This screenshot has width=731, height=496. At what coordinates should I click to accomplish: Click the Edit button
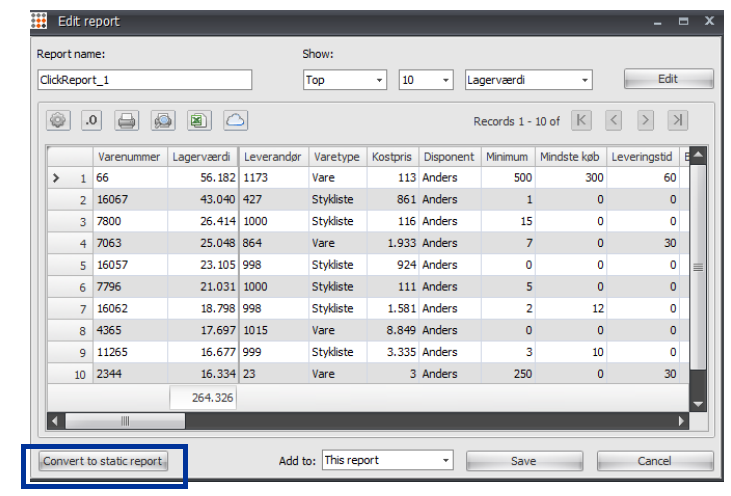tap(669, 79)
